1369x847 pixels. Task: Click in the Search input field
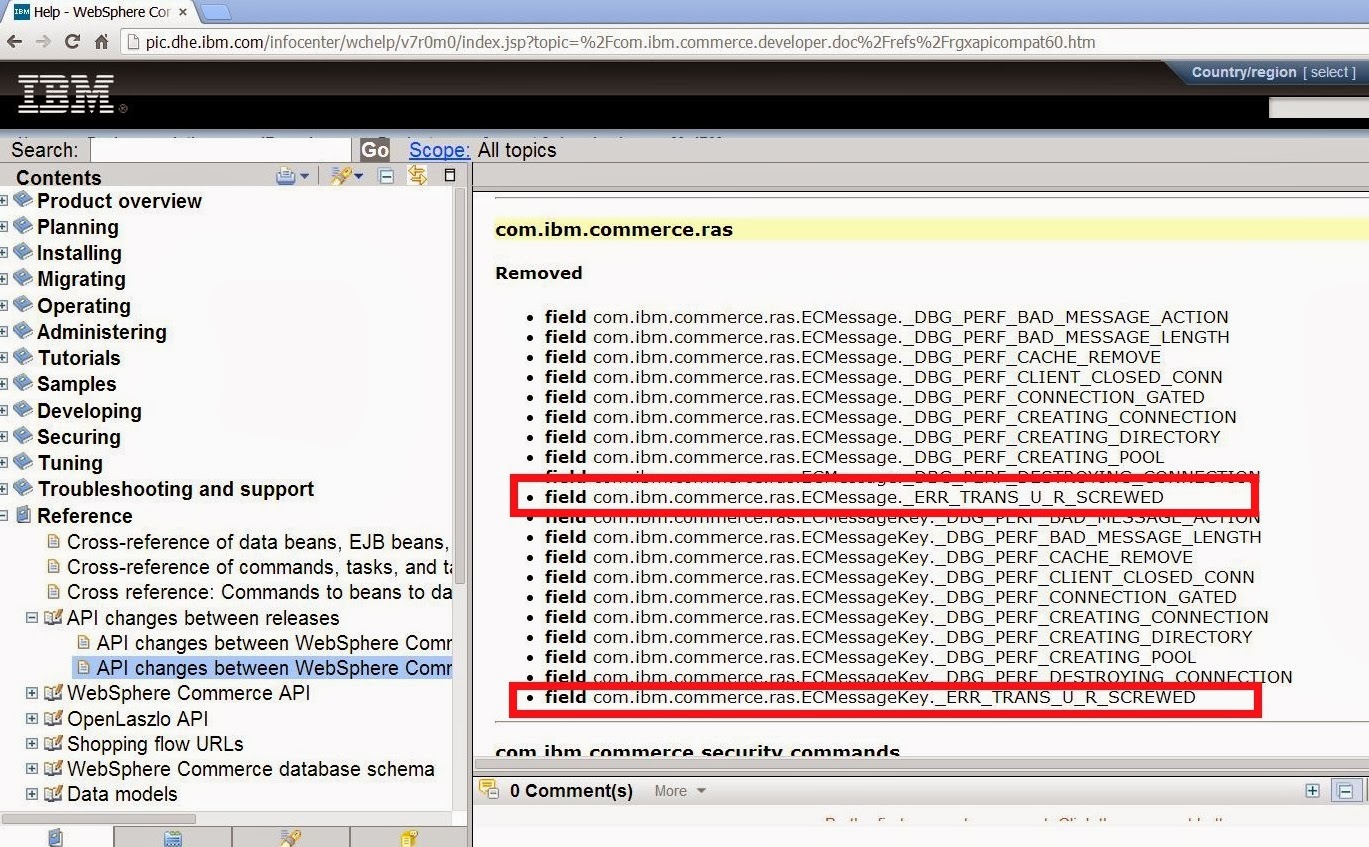[x=221, y=150]
